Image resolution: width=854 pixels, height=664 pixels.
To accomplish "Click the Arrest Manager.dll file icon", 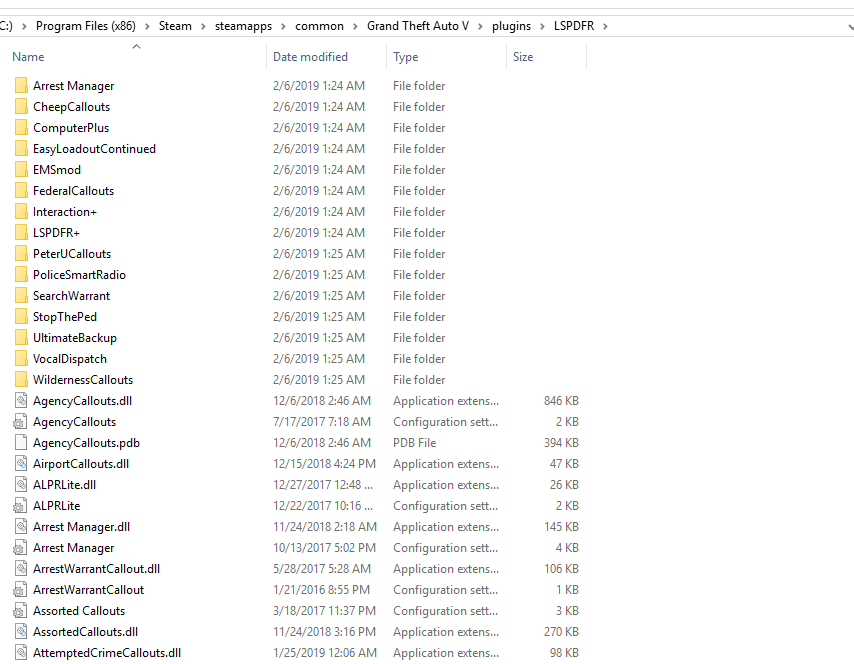I will [21, 526].
